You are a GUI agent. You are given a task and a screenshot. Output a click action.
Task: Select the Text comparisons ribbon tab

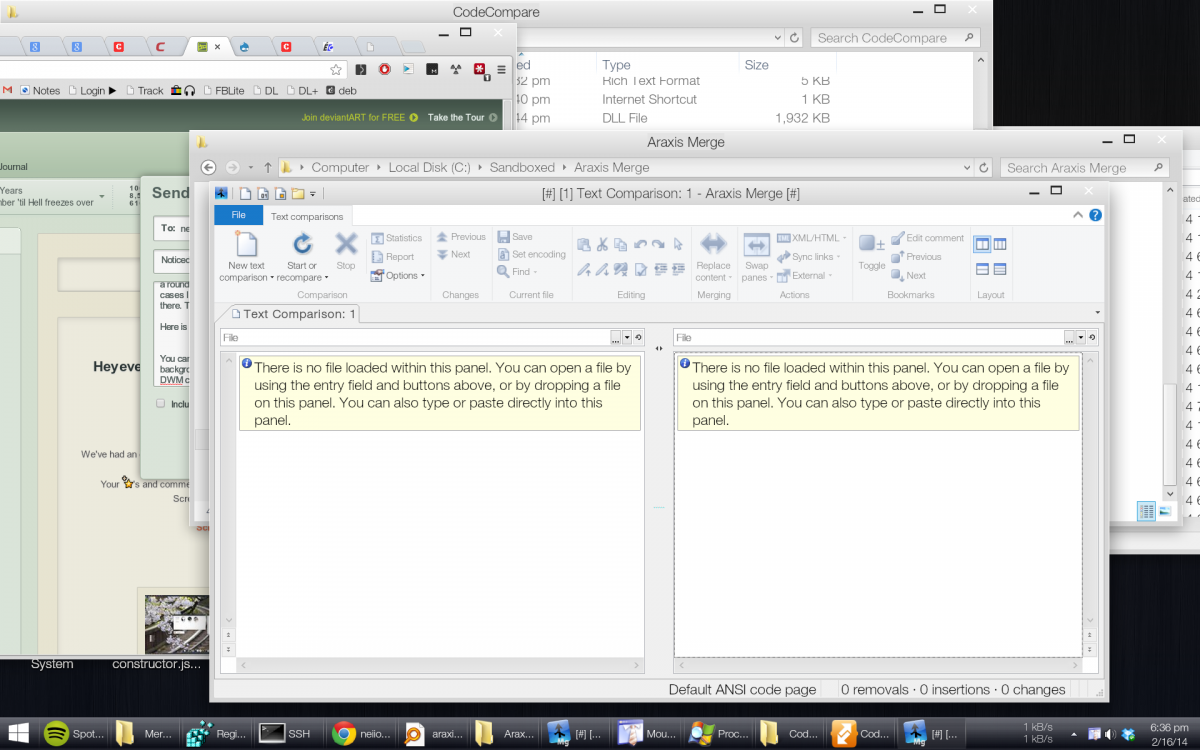point(307,216)
